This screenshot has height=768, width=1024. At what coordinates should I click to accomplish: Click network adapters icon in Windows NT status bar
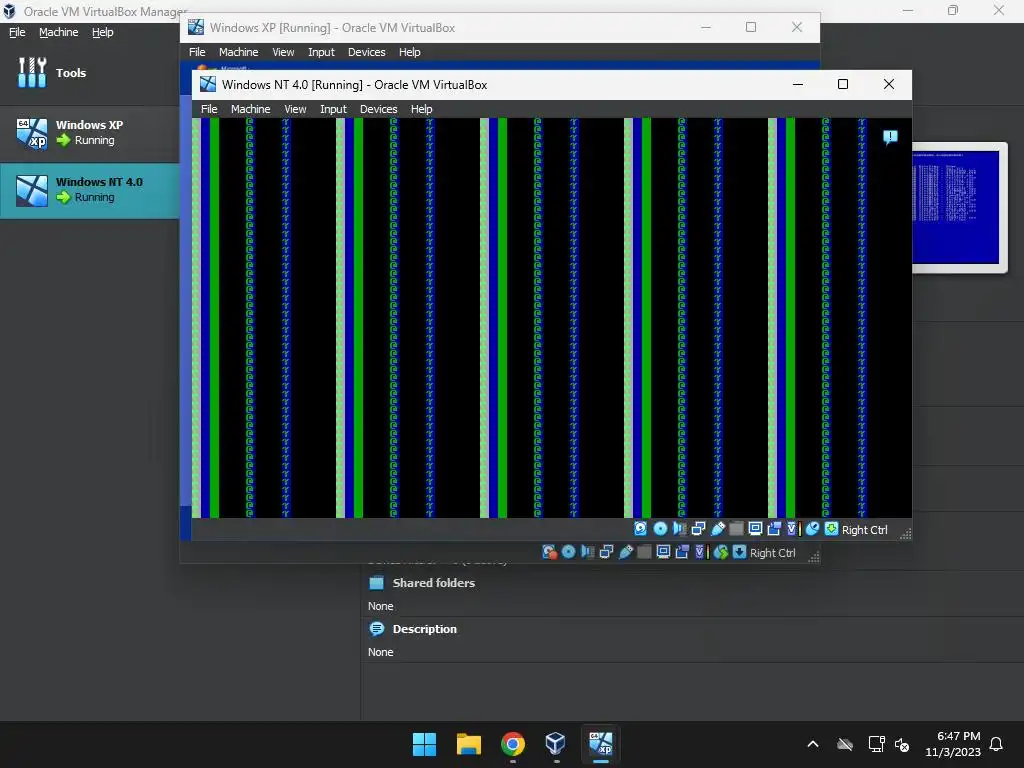tap(698, 529)
